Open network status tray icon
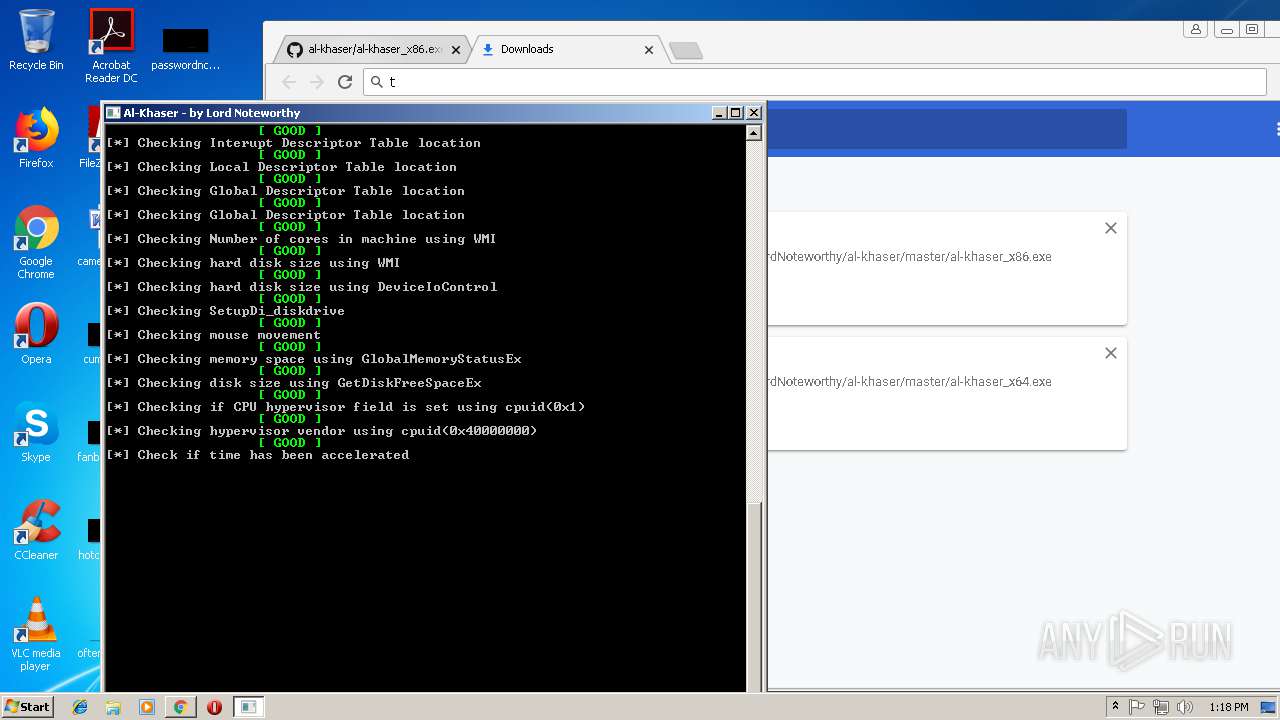Image resolution: width=1280 pixels, height=720 pixels. click(x=1161, y=707)
